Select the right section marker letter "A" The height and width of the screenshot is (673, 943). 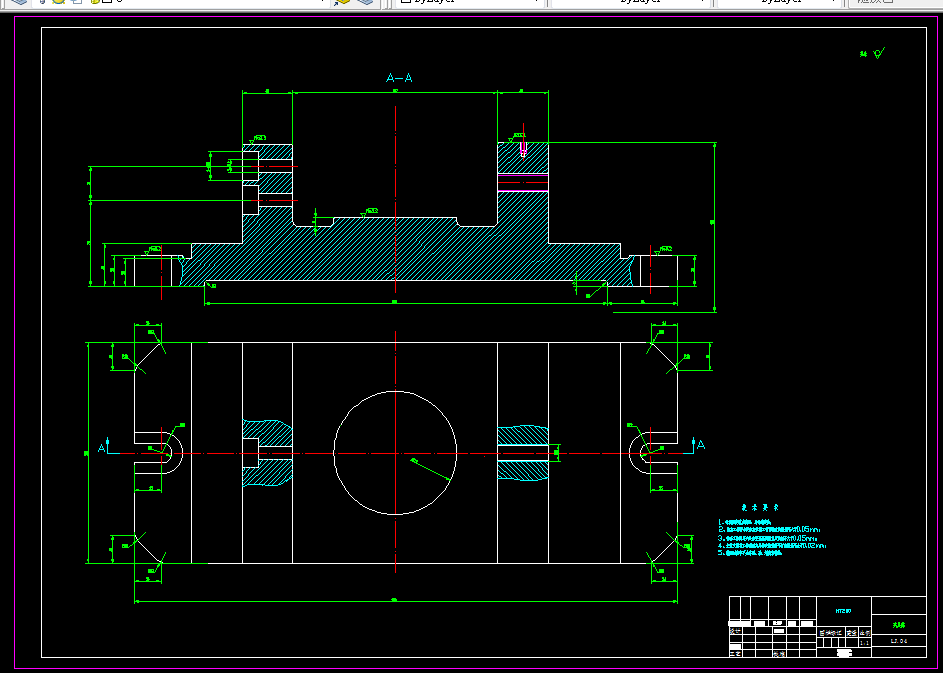[701, 445]
